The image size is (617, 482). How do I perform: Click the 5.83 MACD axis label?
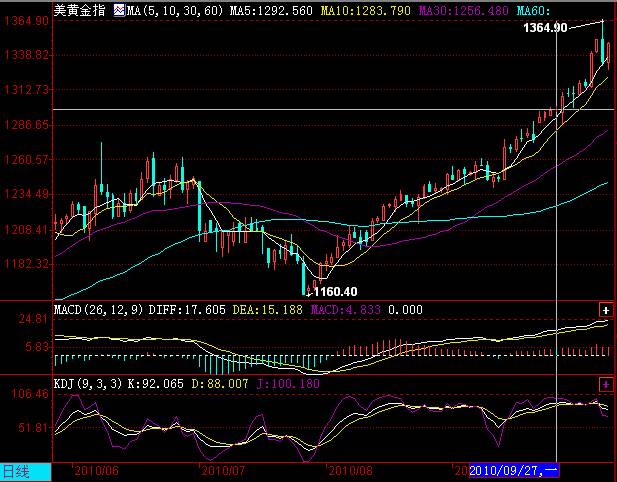(x=36, y=347)
